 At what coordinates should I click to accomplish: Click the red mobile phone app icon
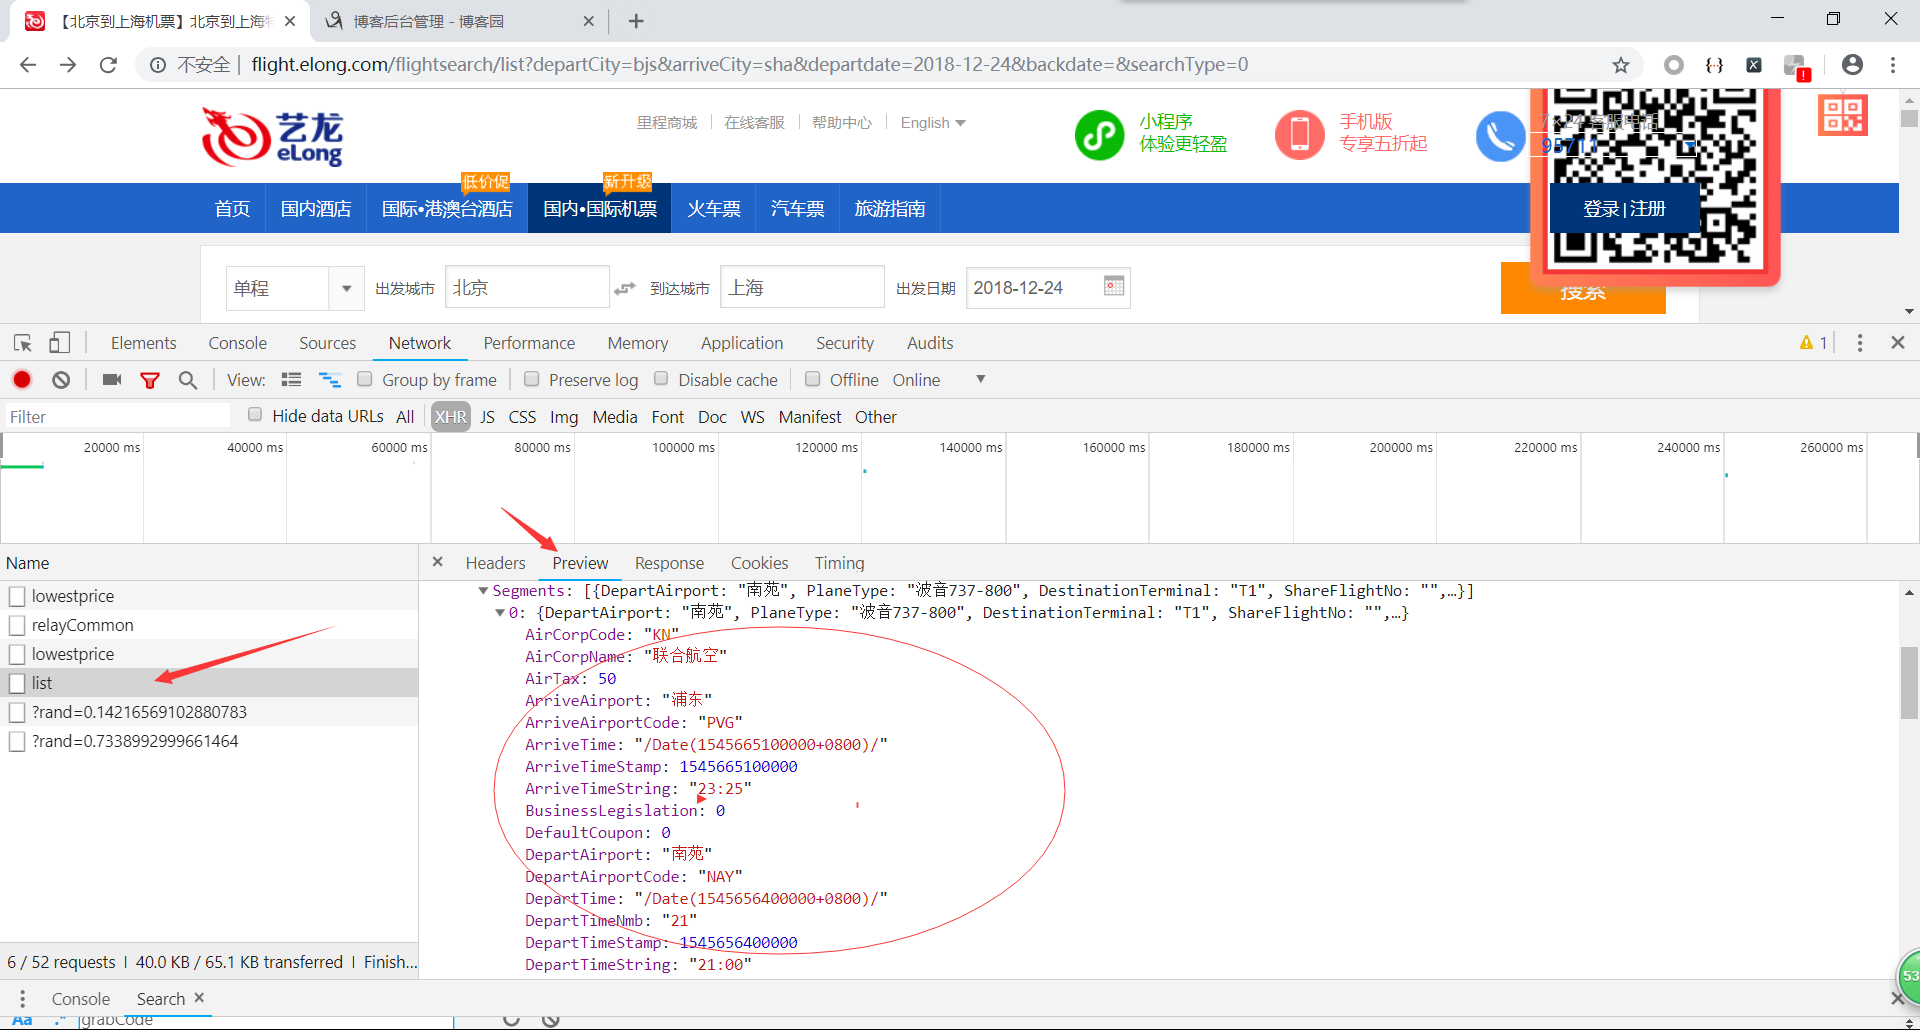(1300, 134)
